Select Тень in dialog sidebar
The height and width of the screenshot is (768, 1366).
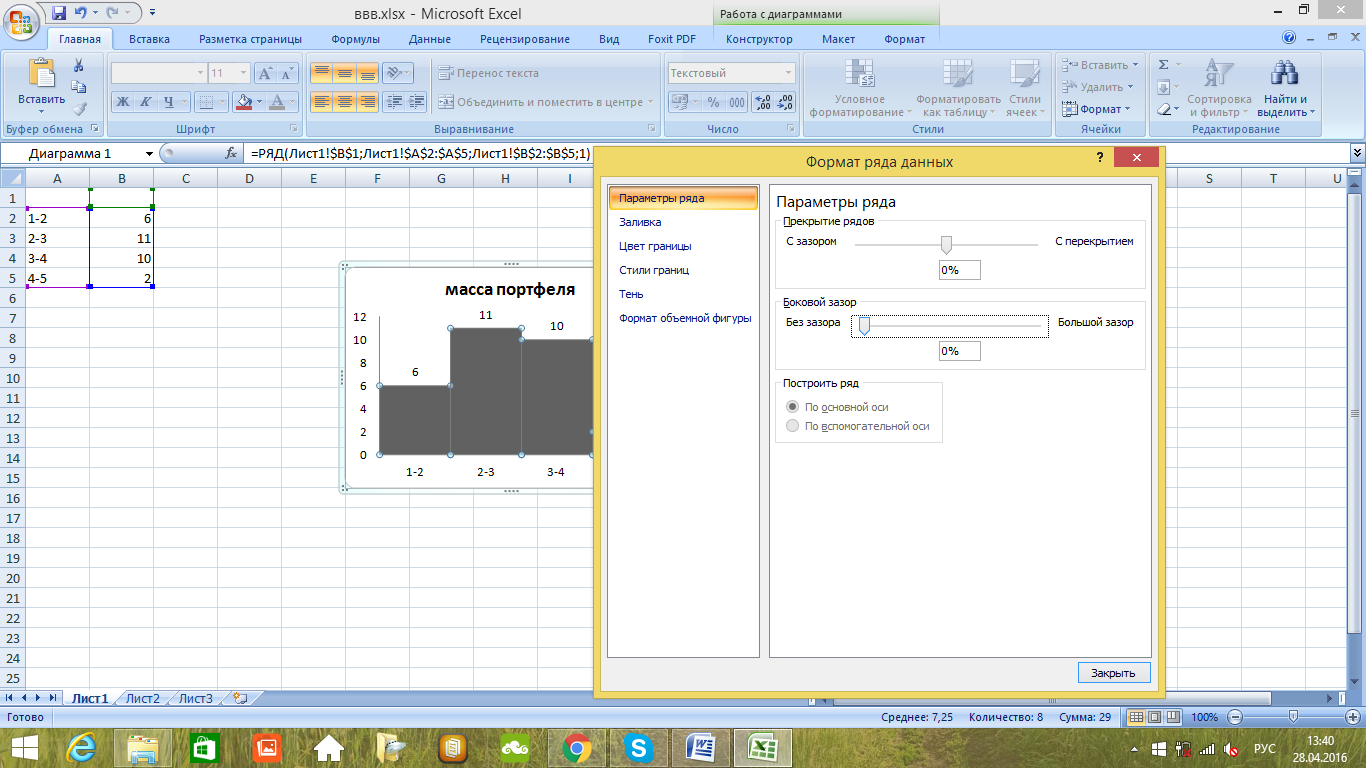(683, 294)
